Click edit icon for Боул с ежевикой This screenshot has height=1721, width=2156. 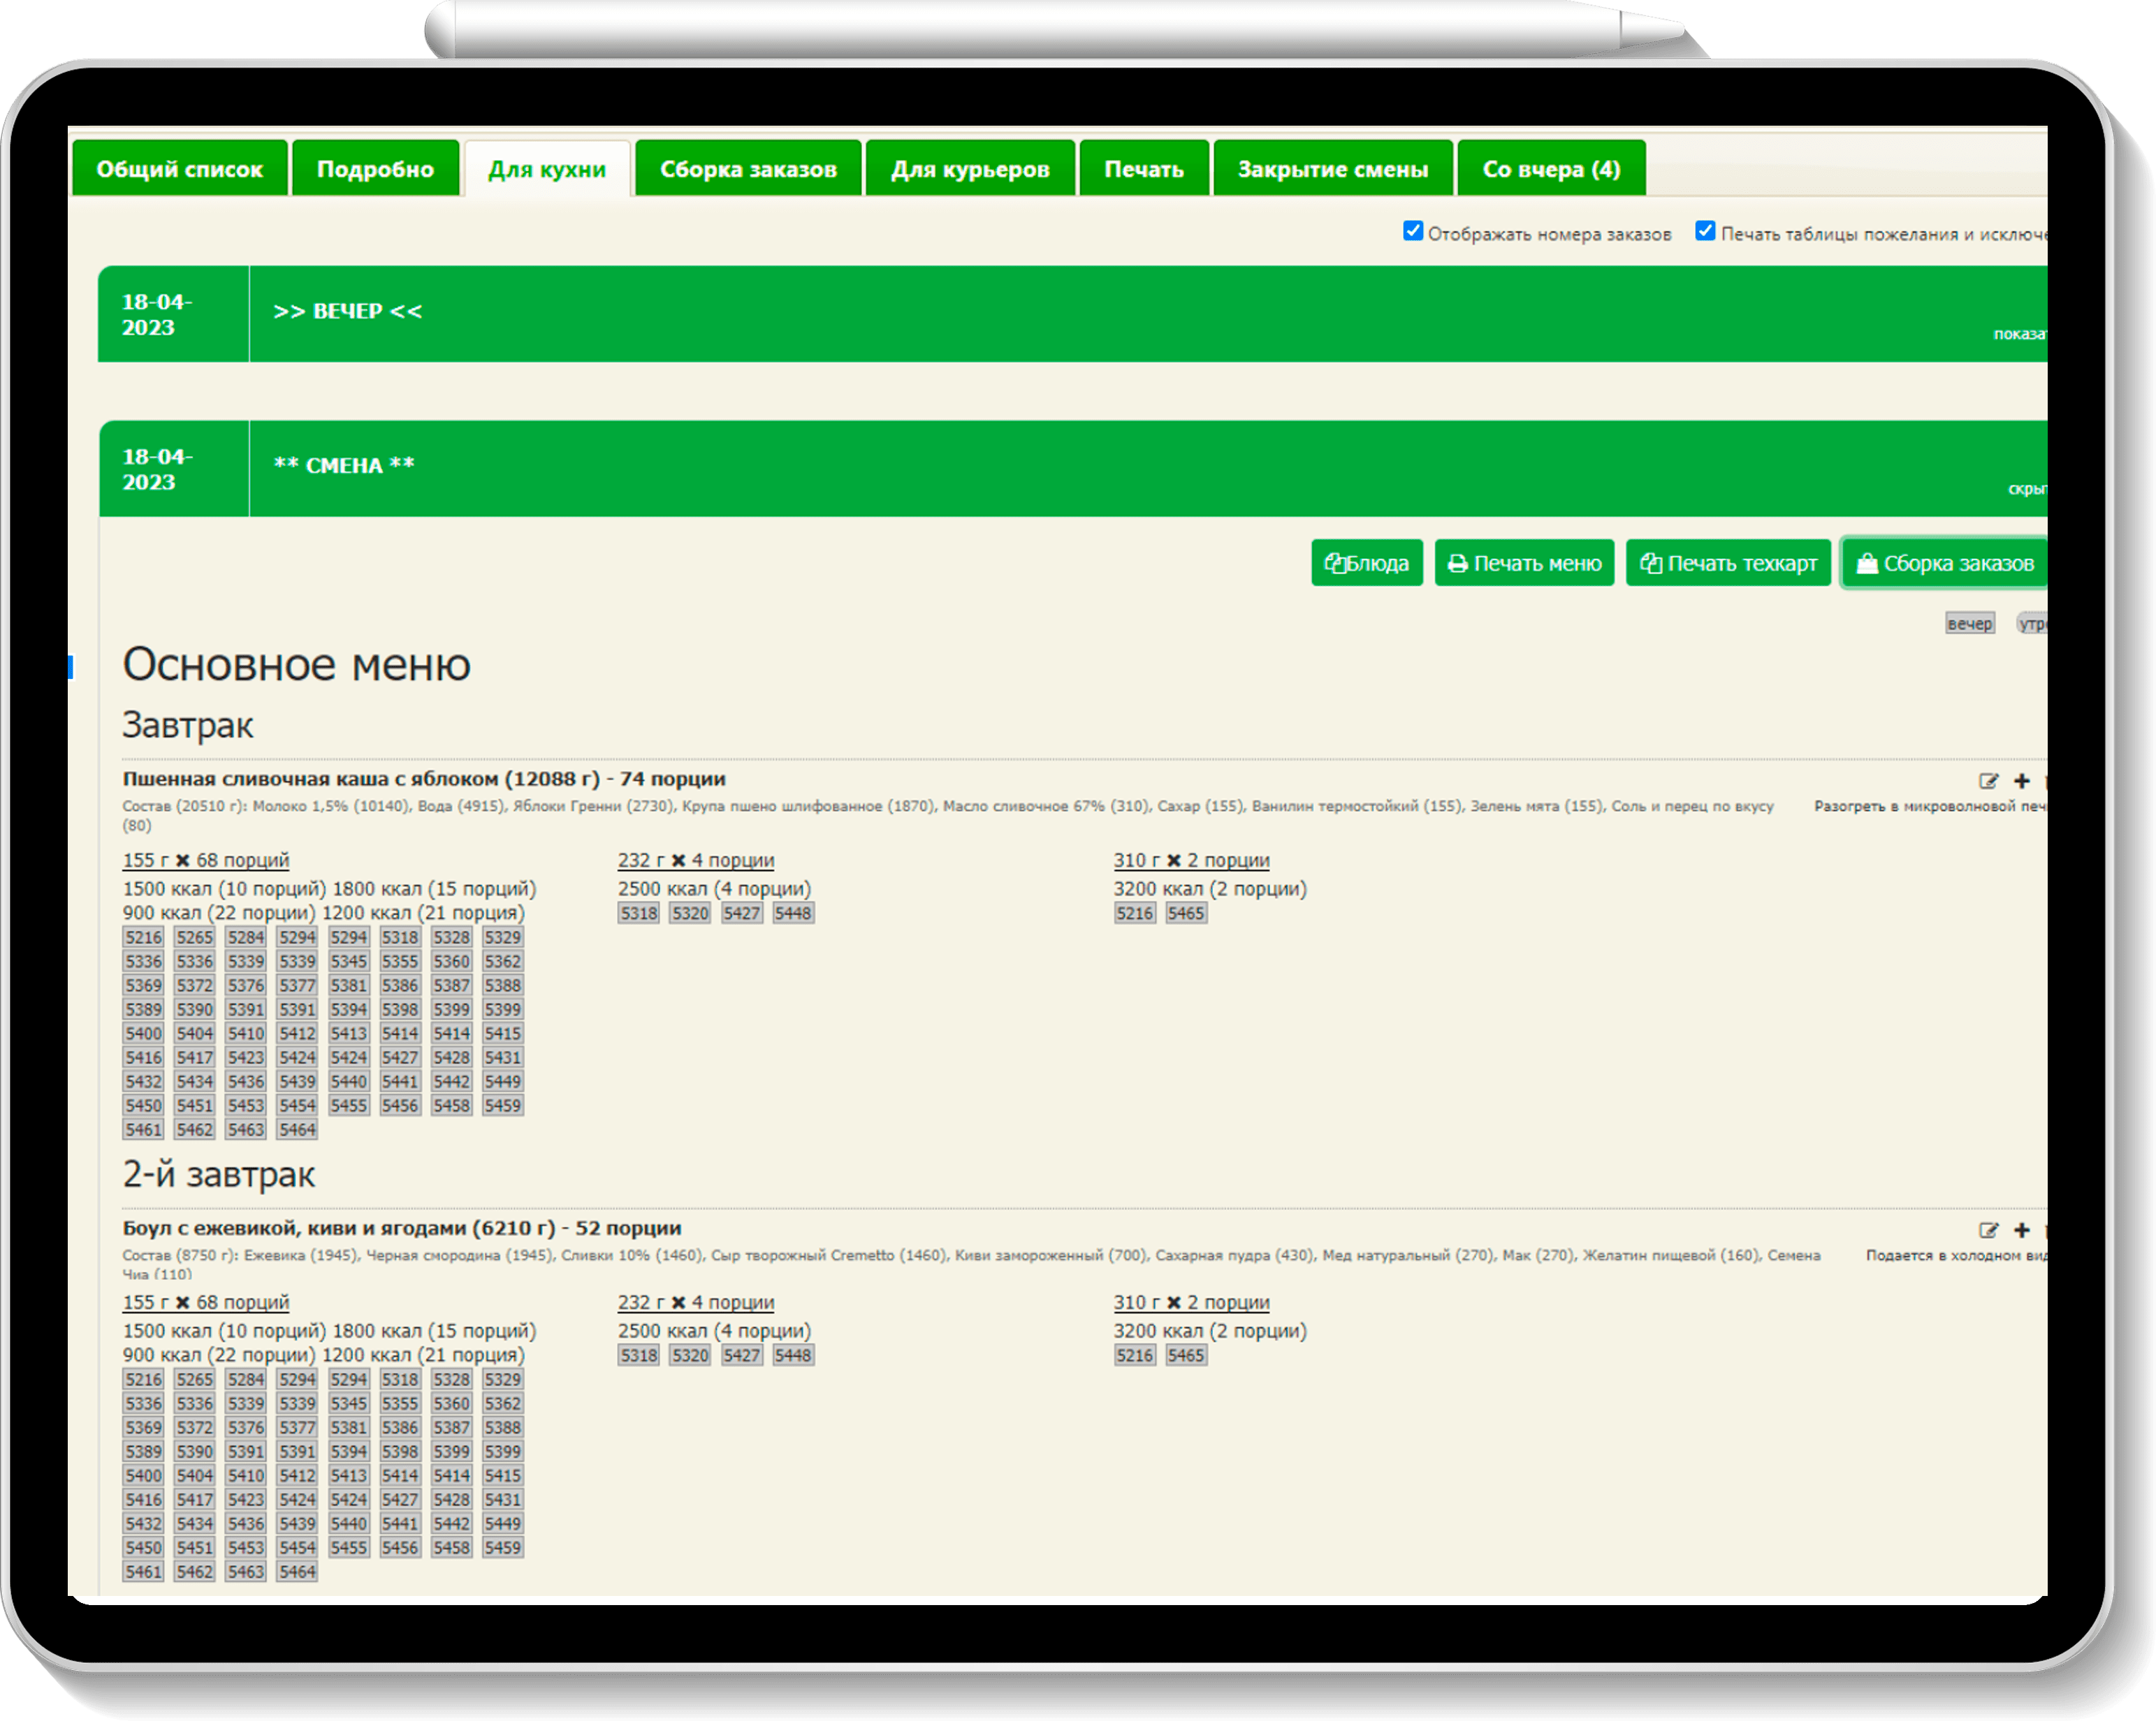click(x=1988, y=1230)
